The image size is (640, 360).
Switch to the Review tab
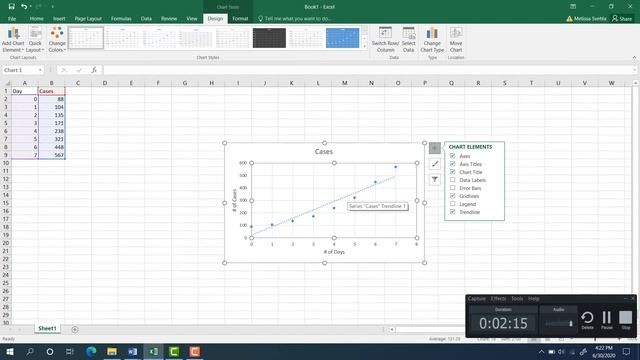point(169,19)
